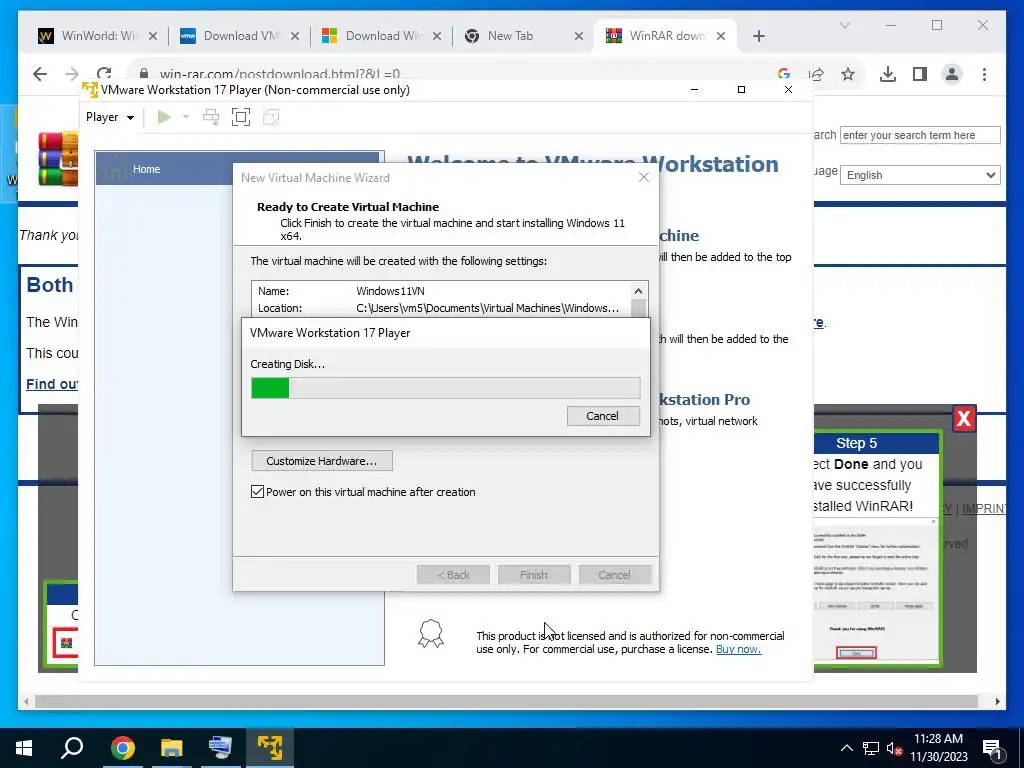Open Chrome profile avatar
Image resolution: width=1024 pixels, height=768 pixels.
click(952, 74)
